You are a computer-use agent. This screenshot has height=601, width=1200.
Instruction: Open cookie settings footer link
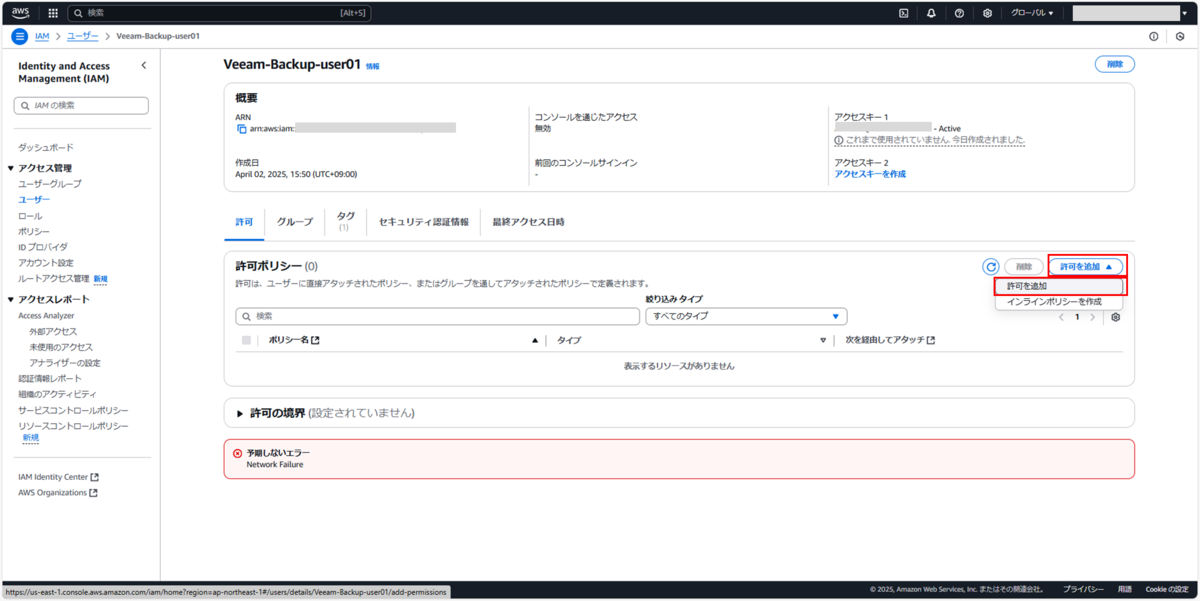pyautogui.click(x=1169, y=590)
